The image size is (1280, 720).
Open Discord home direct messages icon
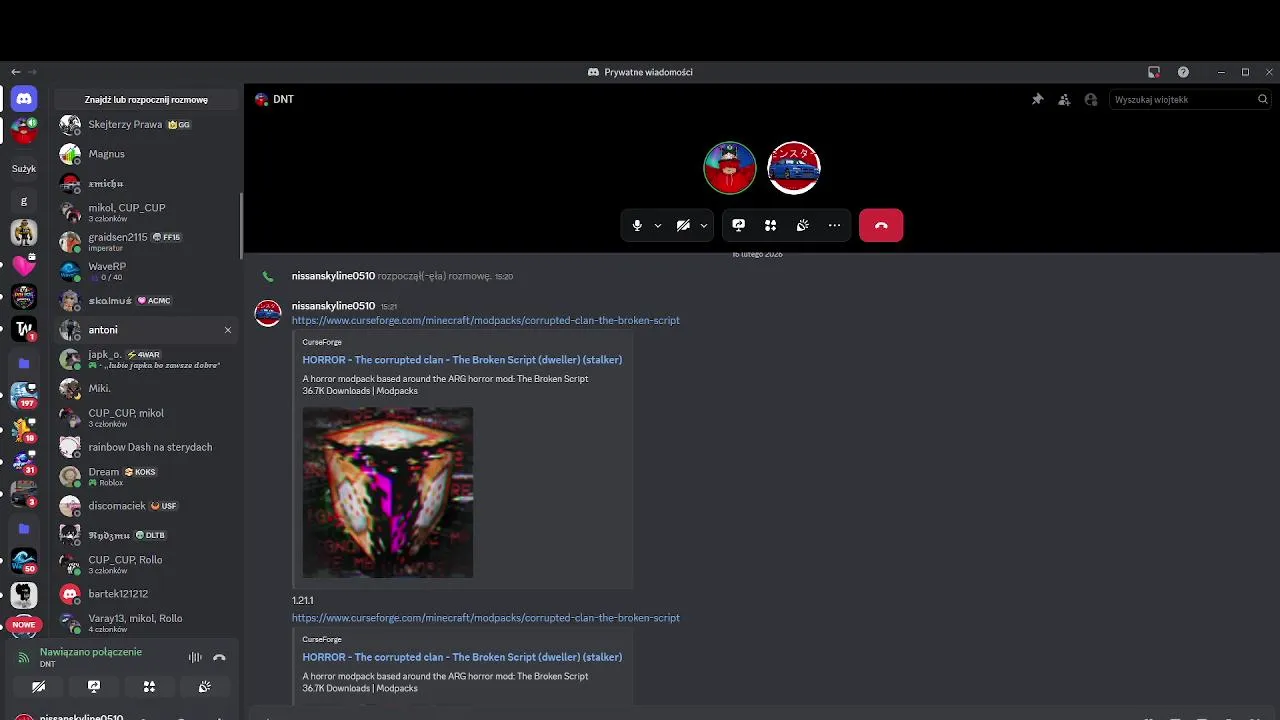(x=24, y=99)
